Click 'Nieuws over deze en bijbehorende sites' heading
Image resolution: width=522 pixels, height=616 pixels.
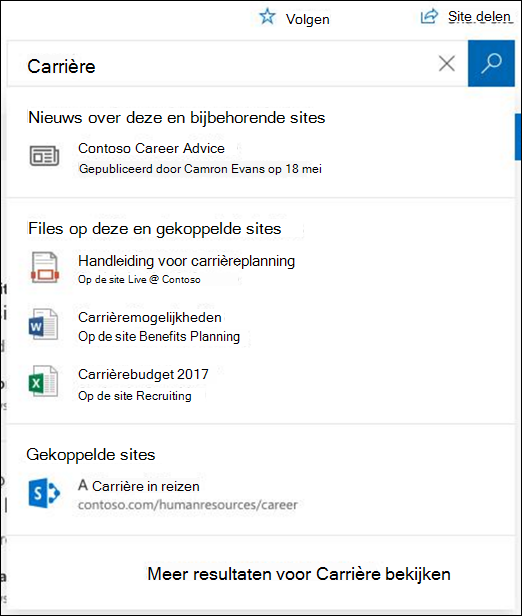pos(177,117)
